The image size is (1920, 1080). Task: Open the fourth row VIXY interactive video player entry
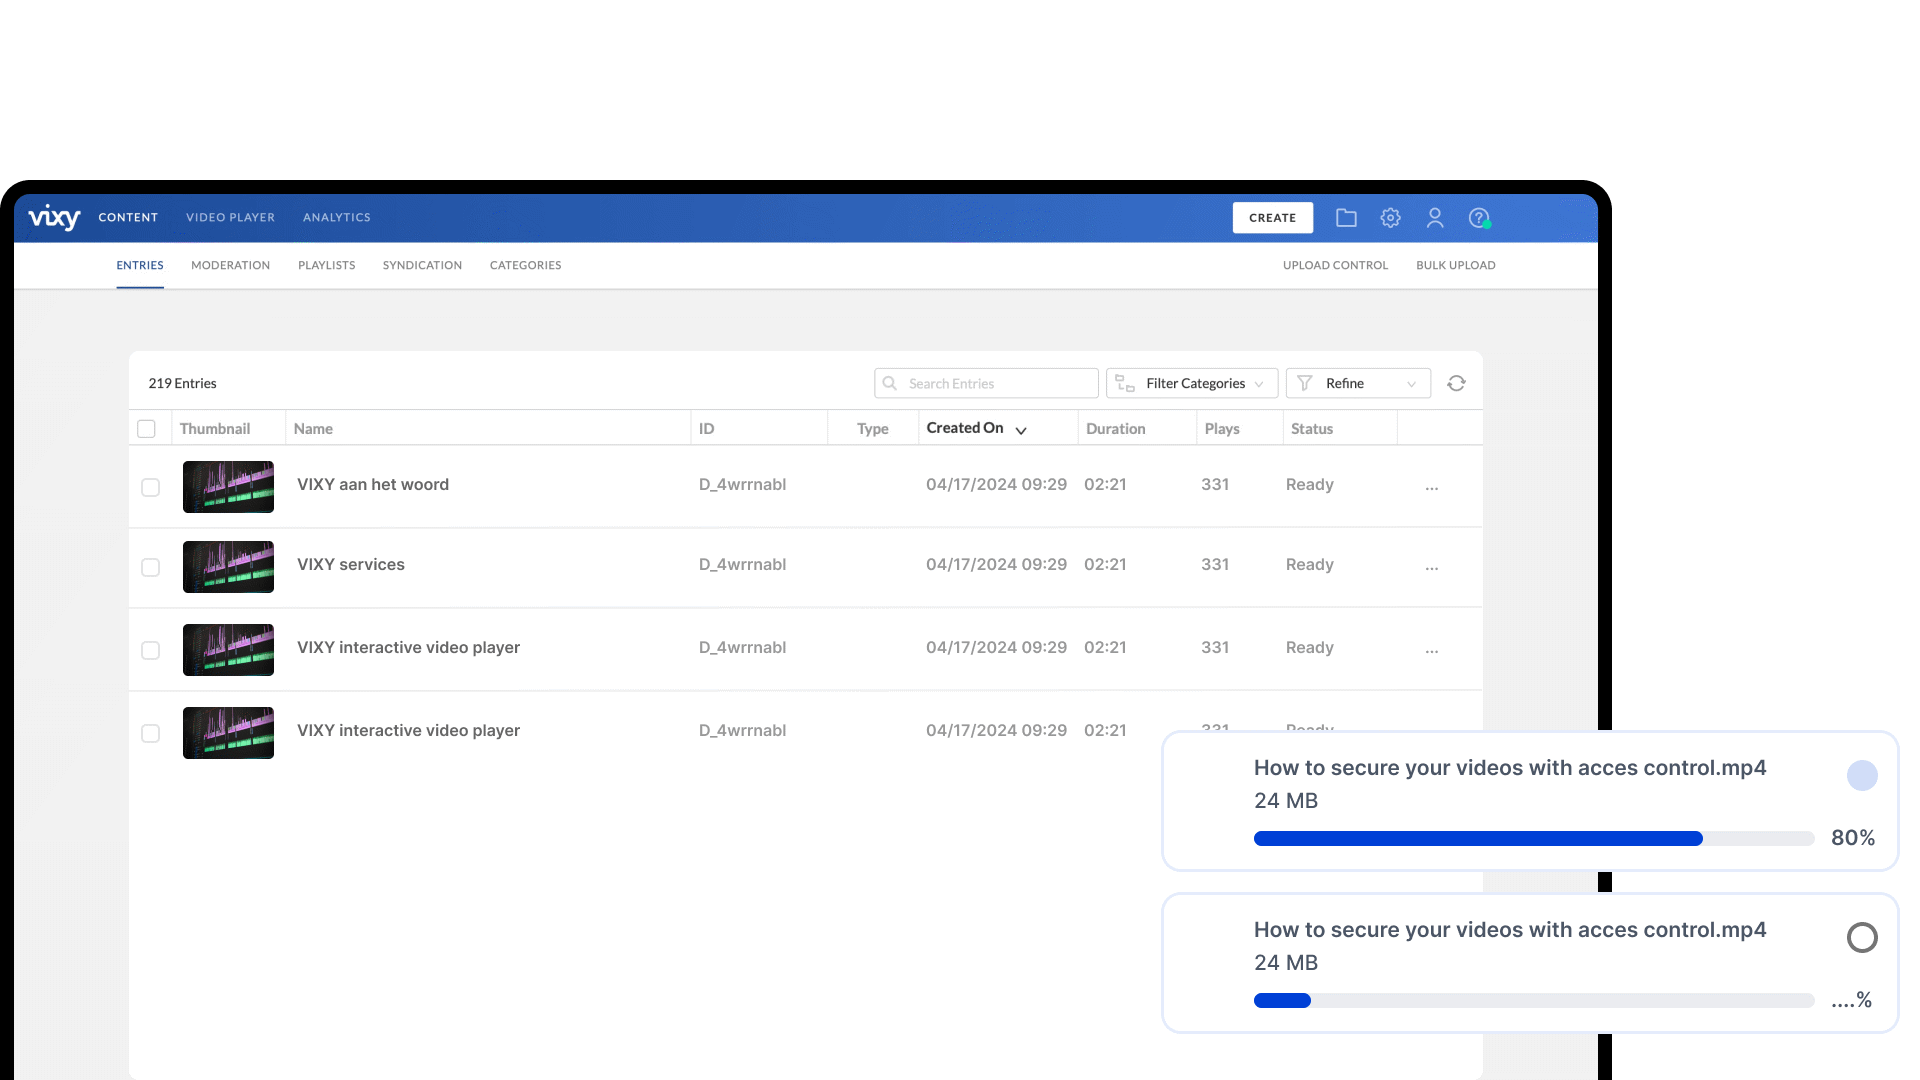(x=408, y=730)
